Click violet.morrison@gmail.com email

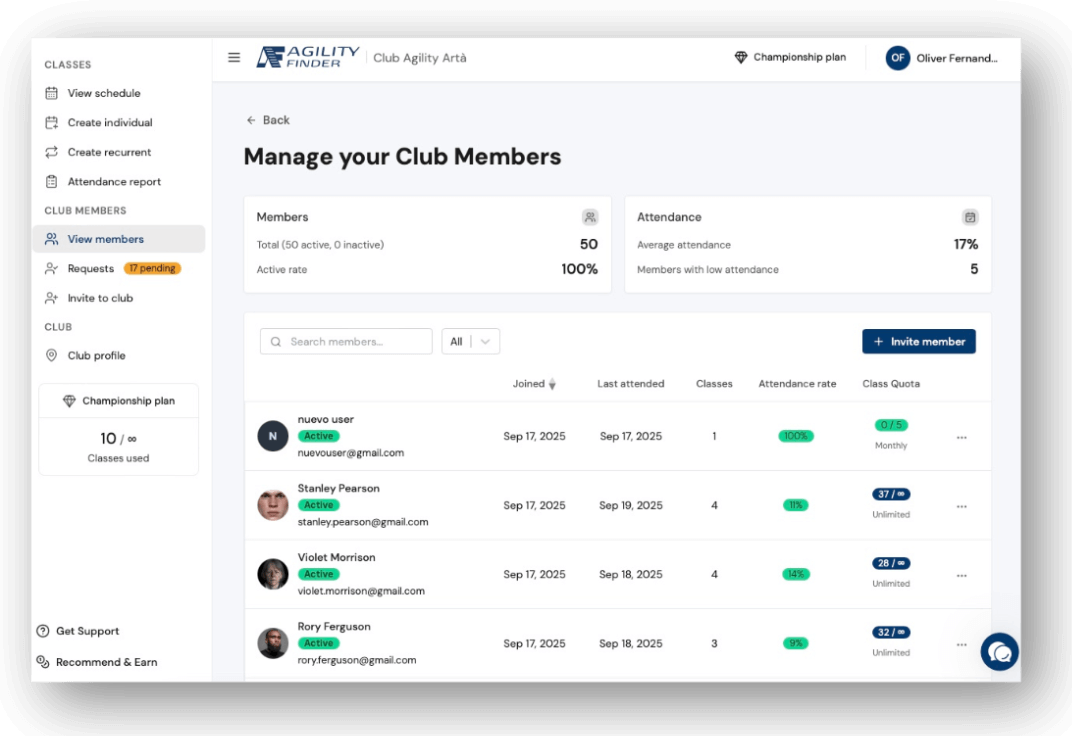tap(361, 591)
